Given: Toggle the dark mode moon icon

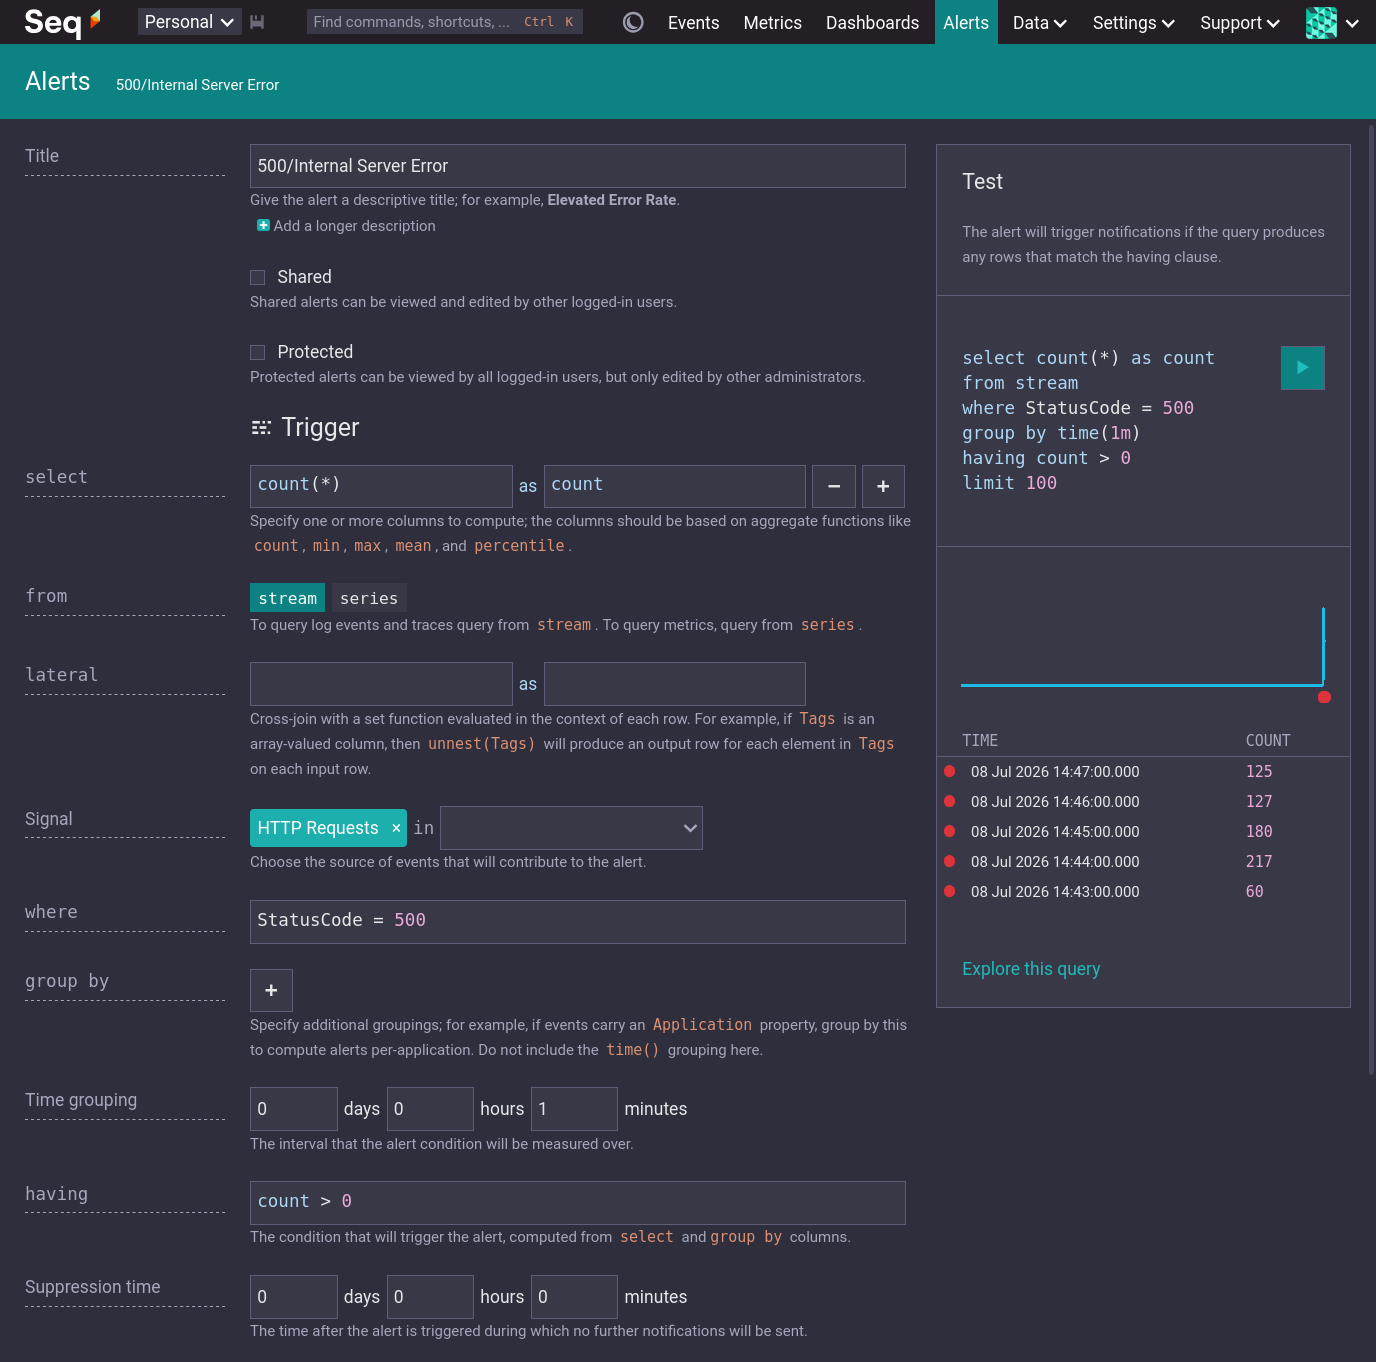Looking at the screenshot, I should [x=633, y=22].
